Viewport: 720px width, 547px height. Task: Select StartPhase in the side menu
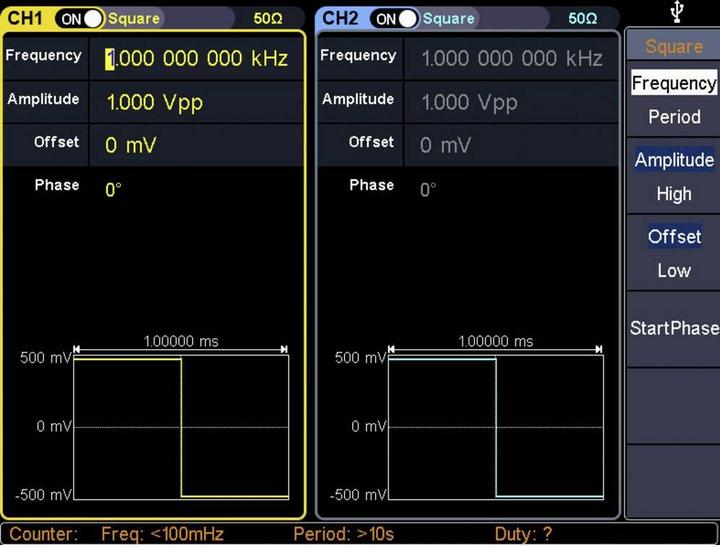tap(674, 328)
